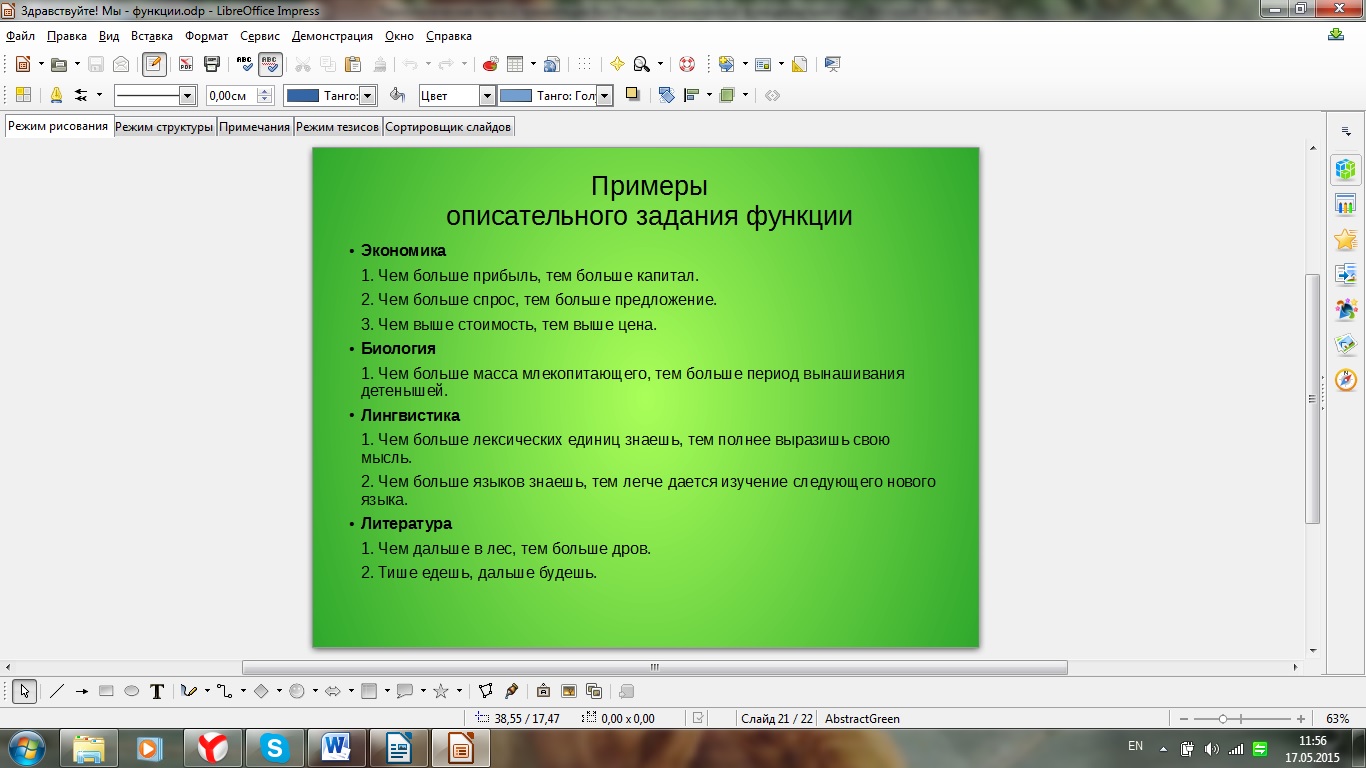Open LibreOffice Help lifebuoy icon
This screenshot has width=1366, height=768.
686,64
